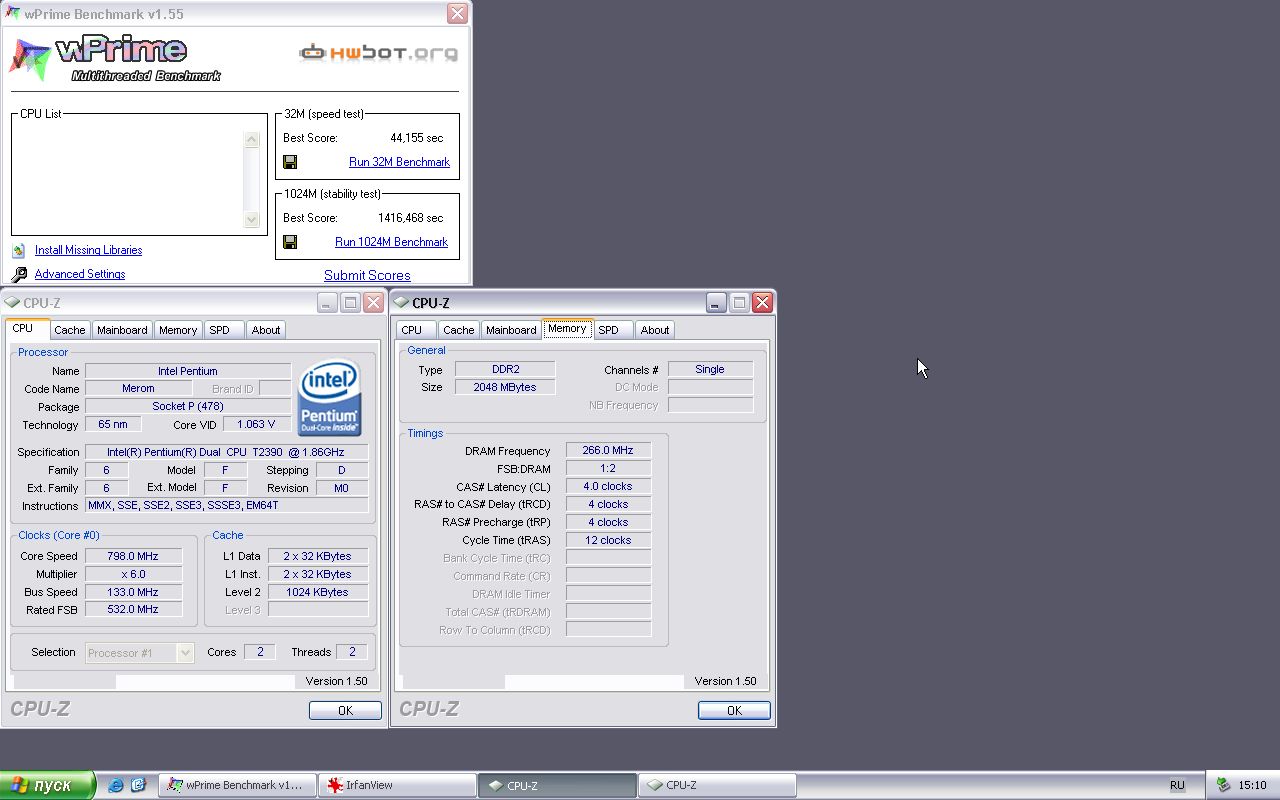The image size is (1280, 800).
Task: Click the Advanced Settings wrench icon
Action: (x=19, y=274)
